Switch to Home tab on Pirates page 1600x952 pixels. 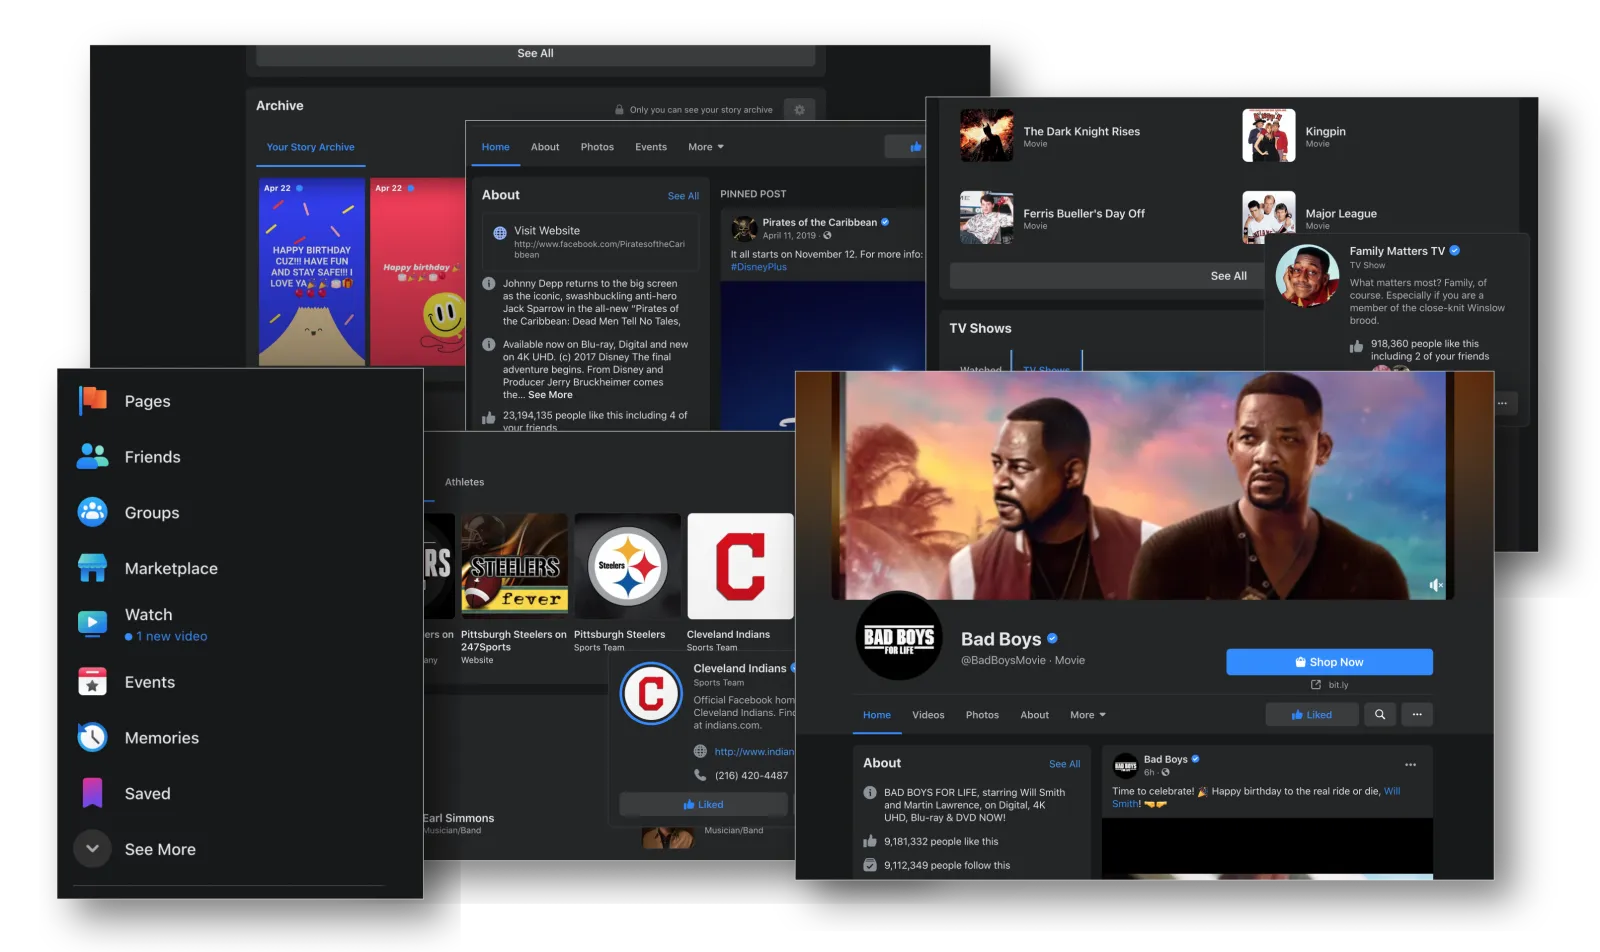point(495,147)
